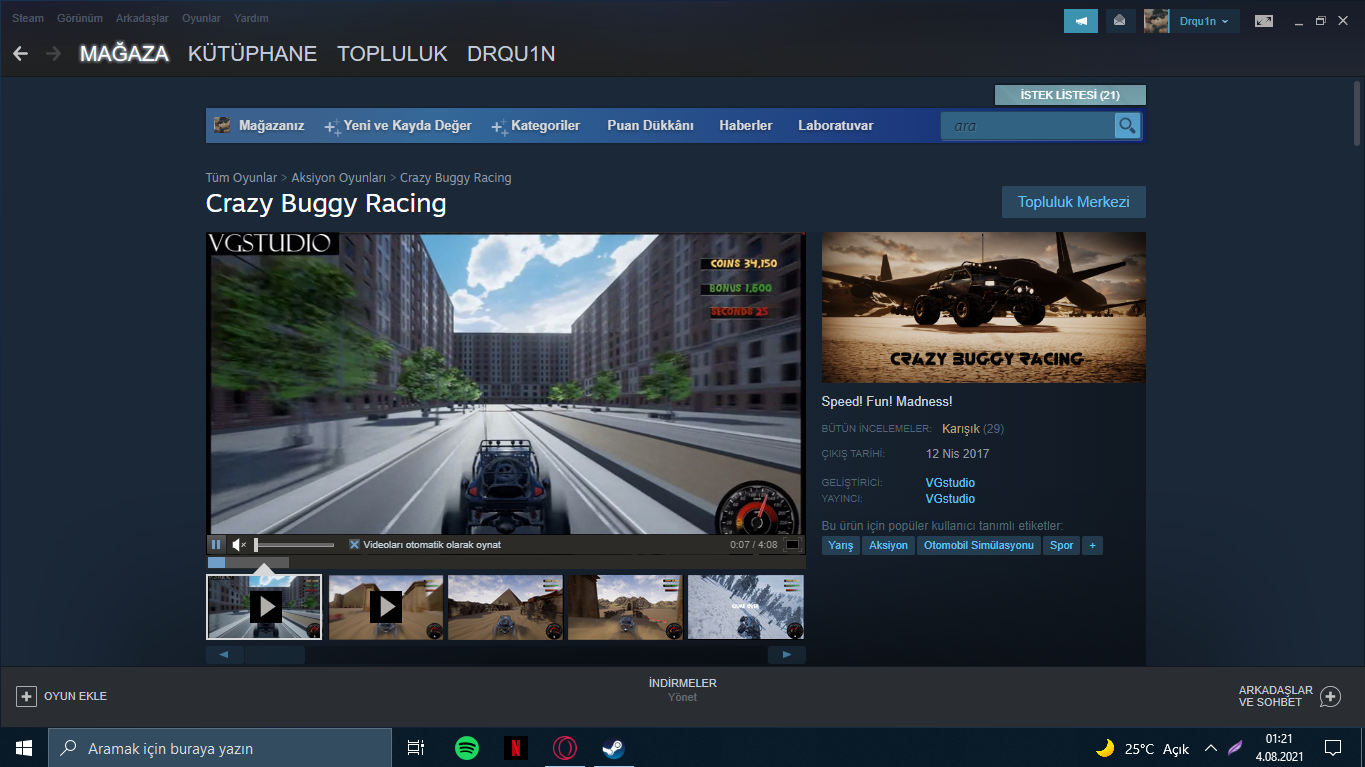
Task: Open developer VGstudio link
Action: click(950, 483)
